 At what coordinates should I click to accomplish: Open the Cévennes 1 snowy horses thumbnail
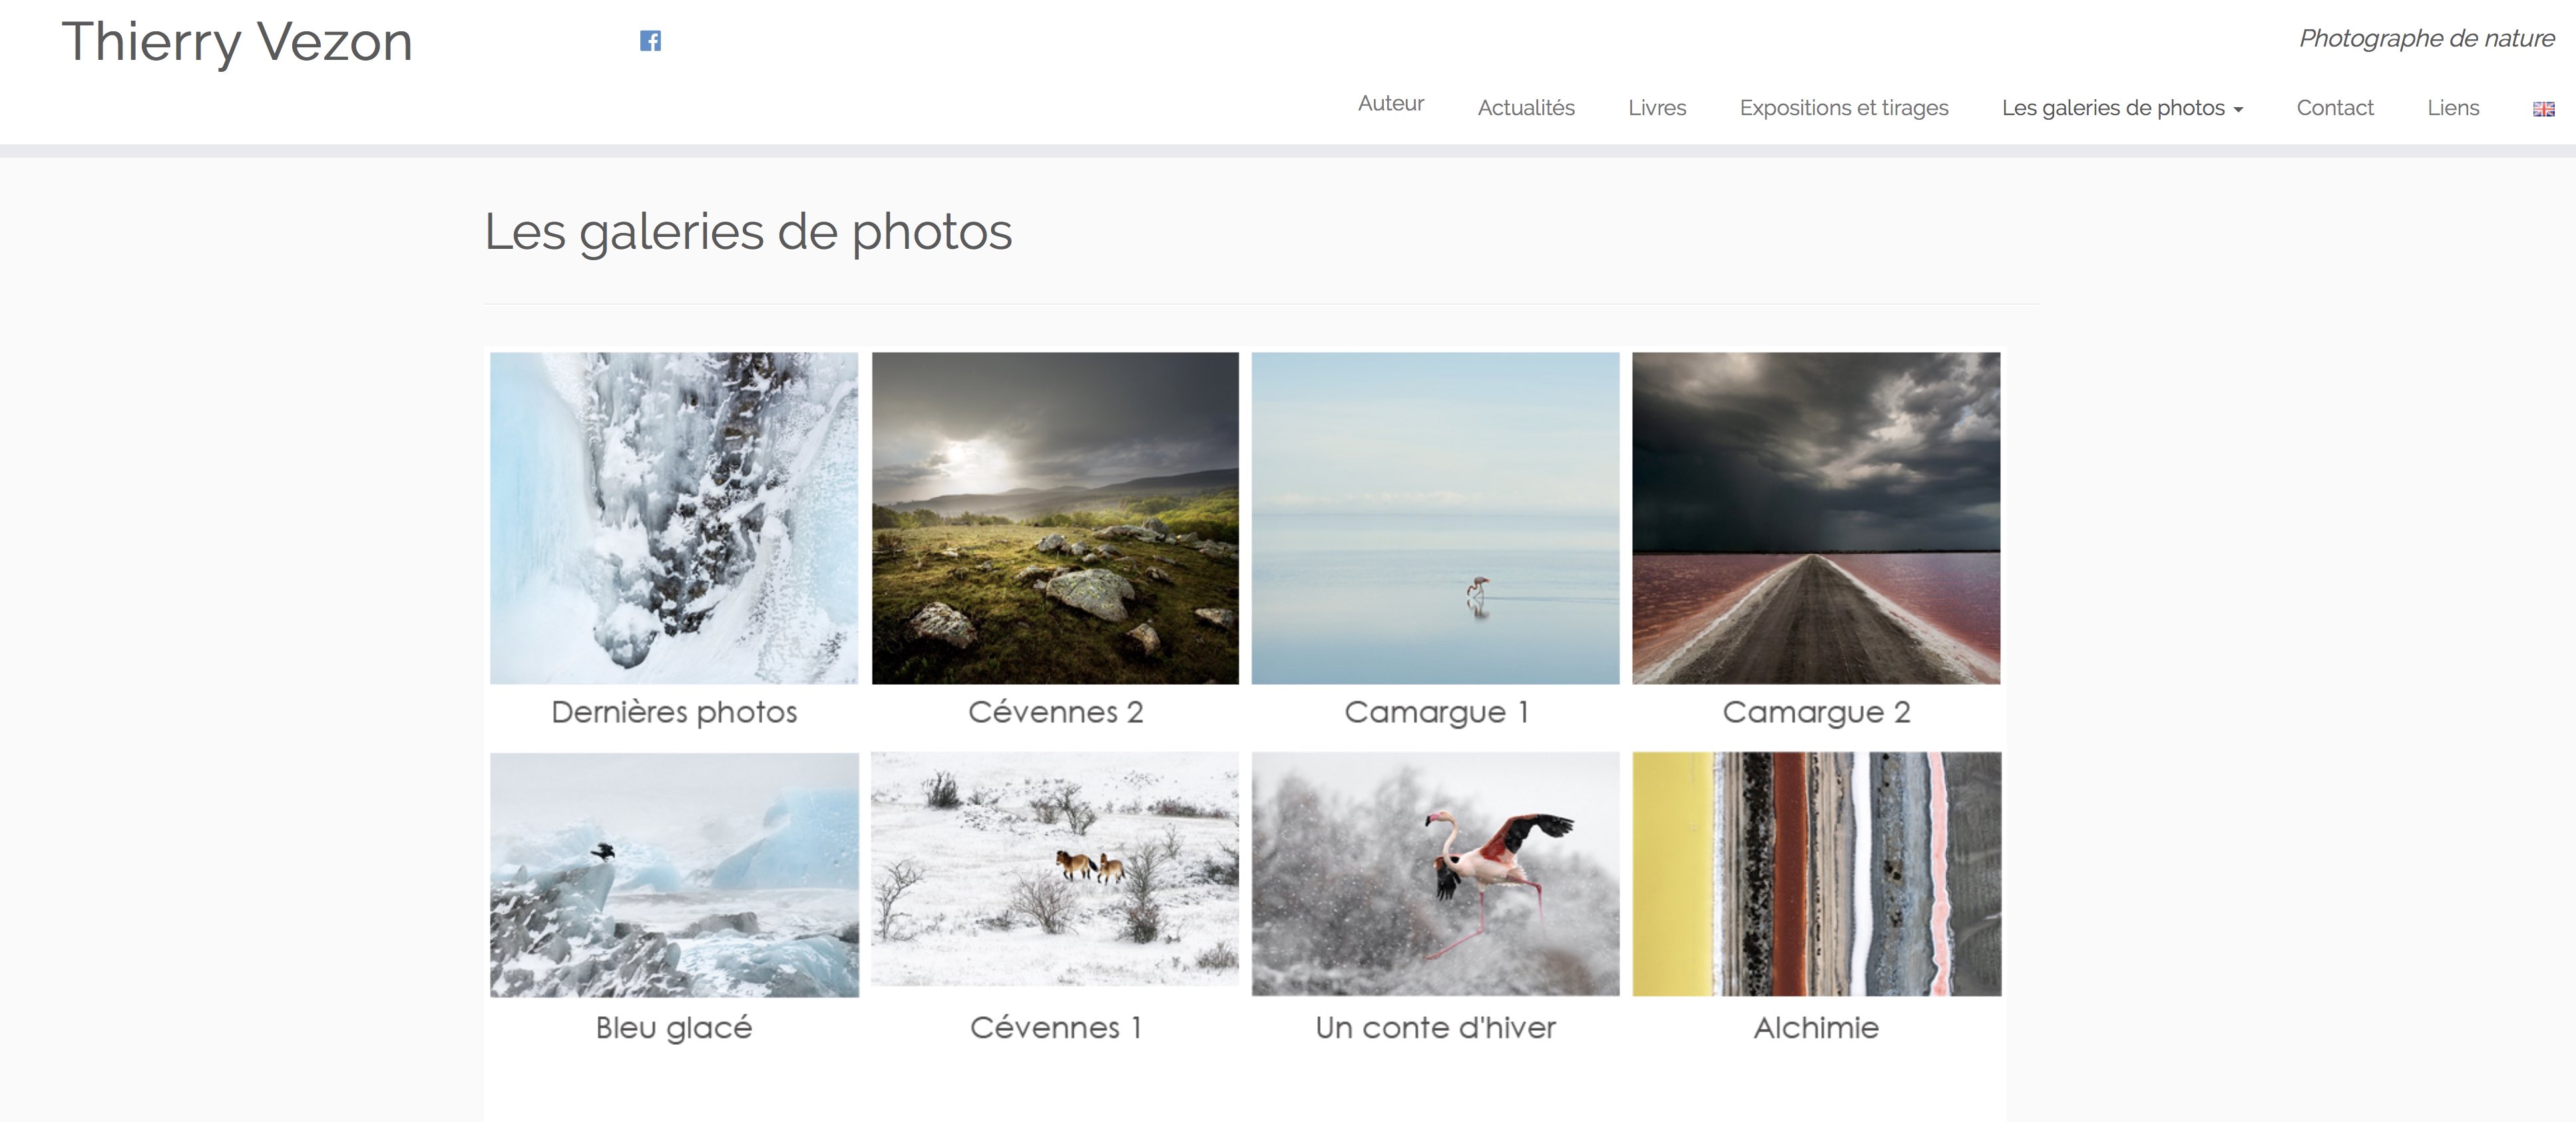[1055, 870]
